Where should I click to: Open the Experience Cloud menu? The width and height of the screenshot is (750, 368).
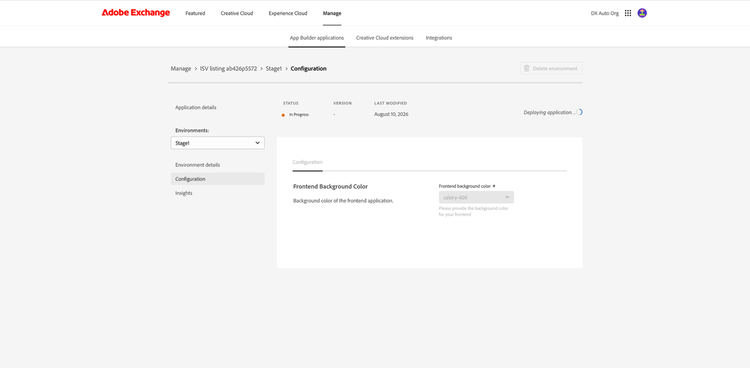click(288, 13)
